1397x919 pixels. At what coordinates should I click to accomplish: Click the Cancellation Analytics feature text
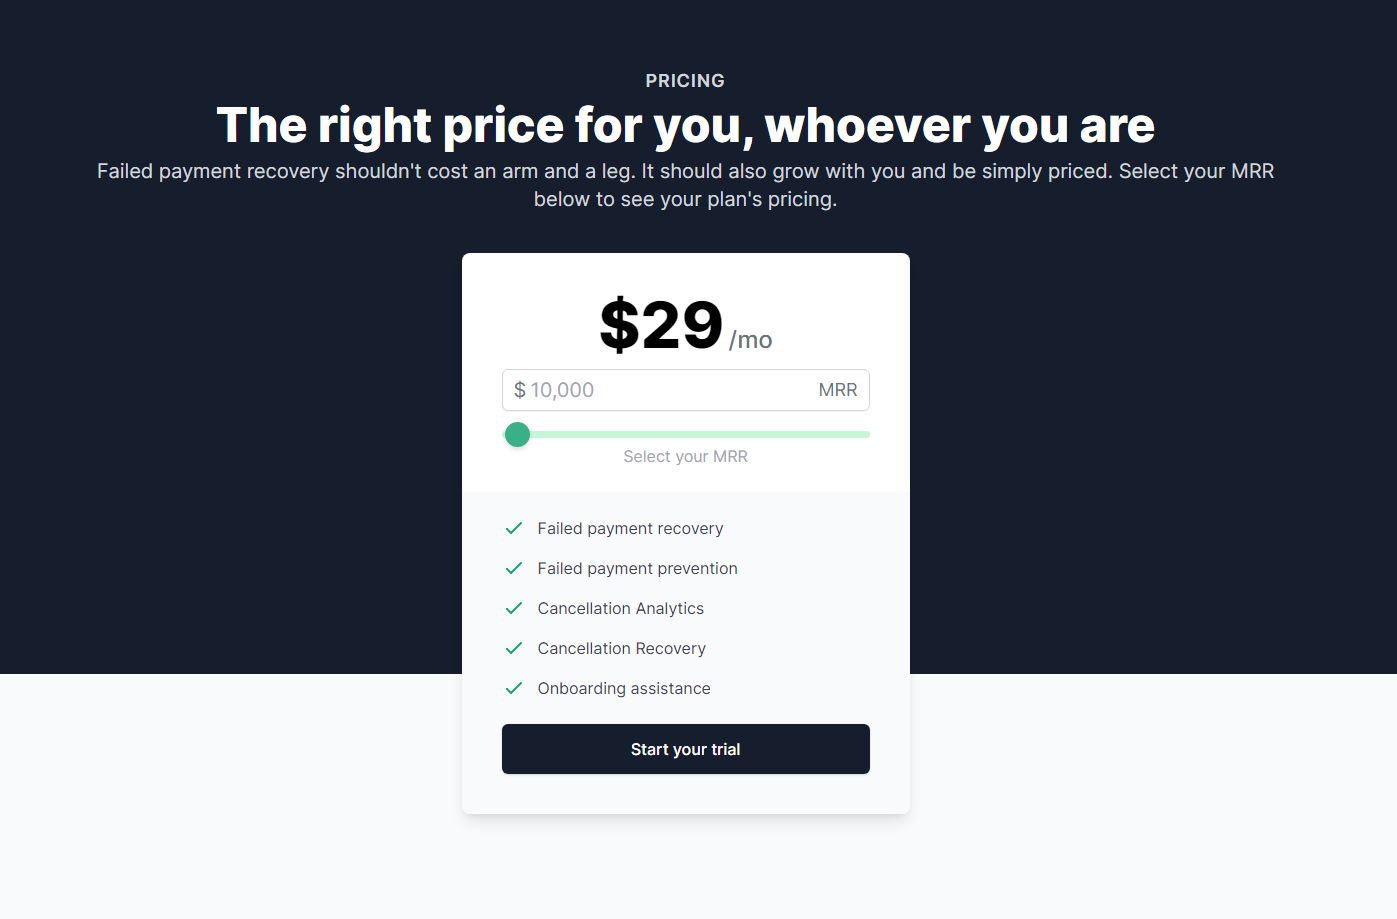(x=620, y=608)
